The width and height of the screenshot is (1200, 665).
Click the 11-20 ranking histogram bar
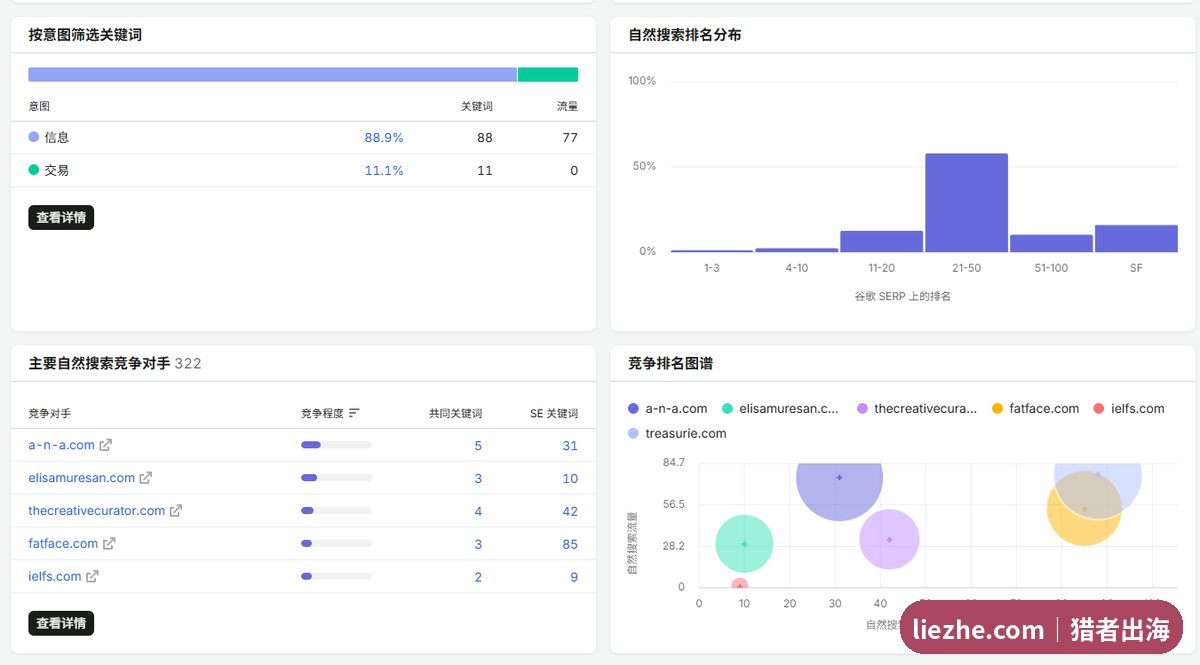(881, 241)
